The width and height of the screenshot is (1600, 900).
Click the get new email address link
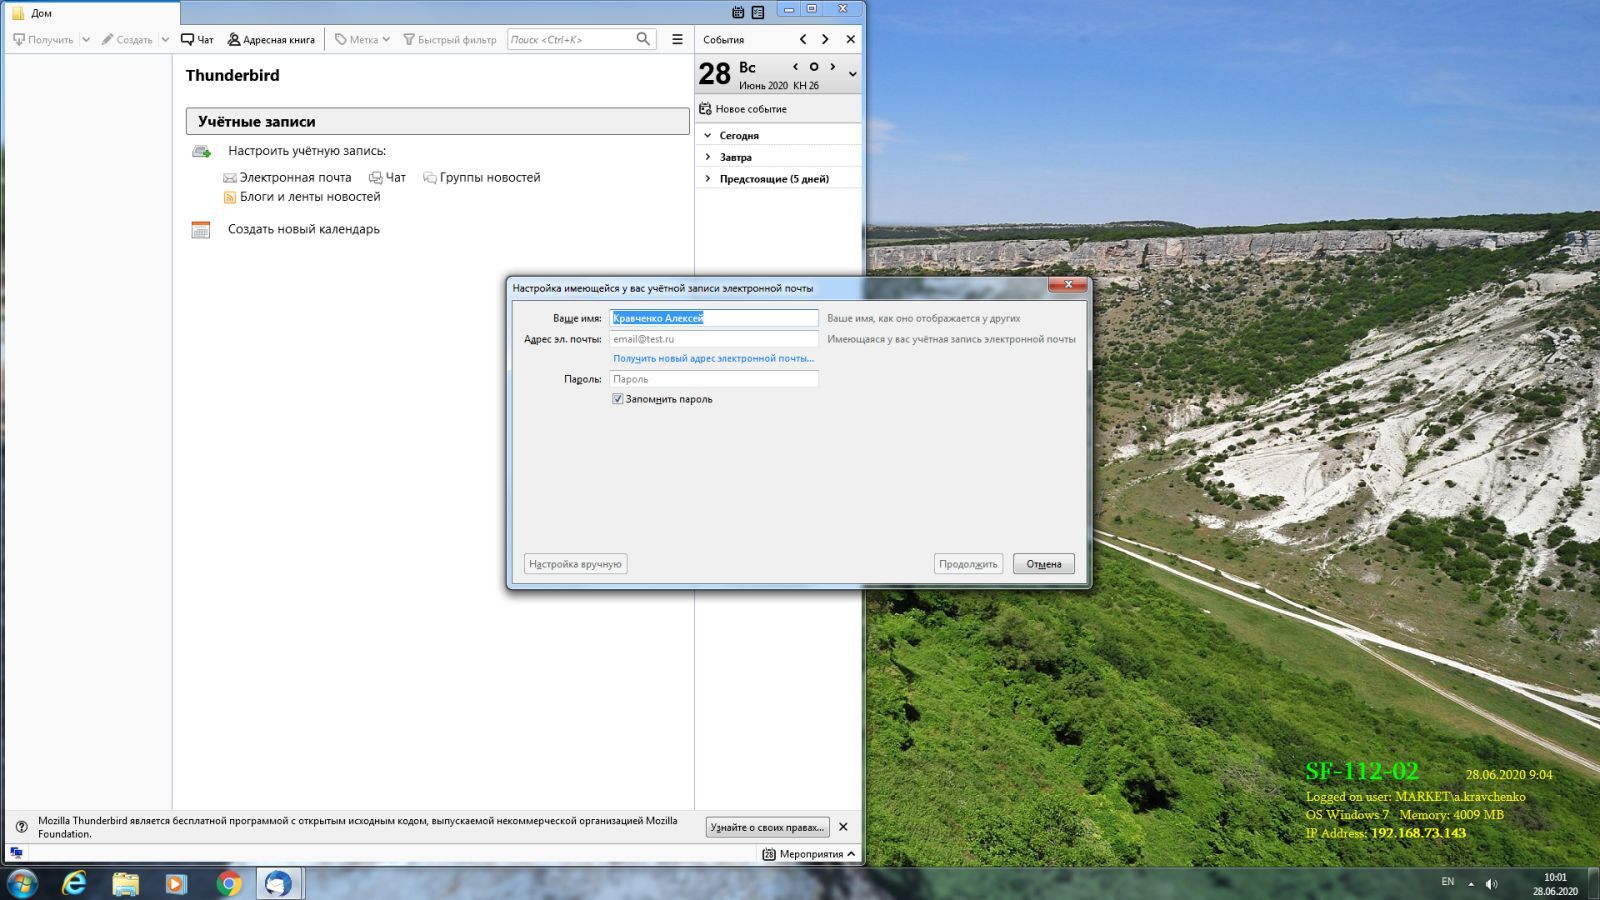(713, 358)
